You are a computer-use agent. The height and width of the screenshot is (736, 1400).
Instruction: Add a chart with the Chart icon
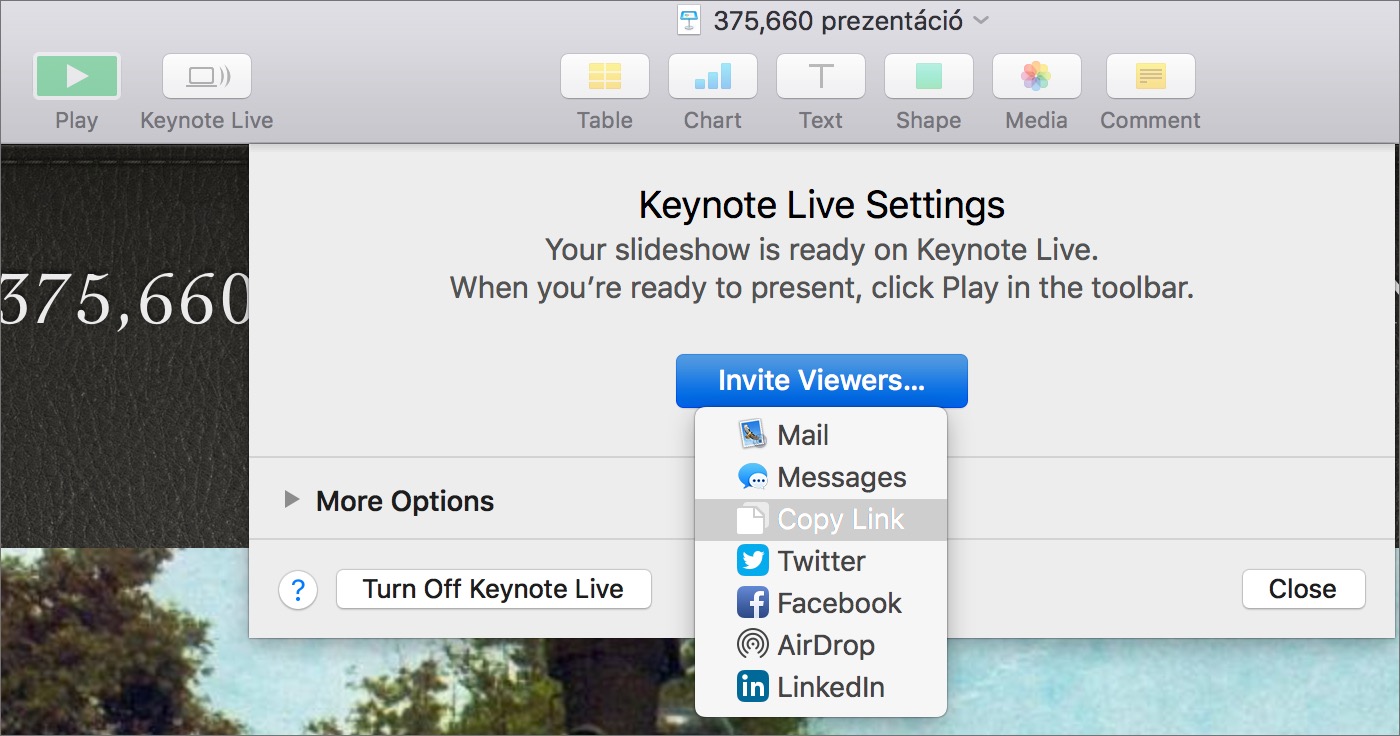pos(713,76)
